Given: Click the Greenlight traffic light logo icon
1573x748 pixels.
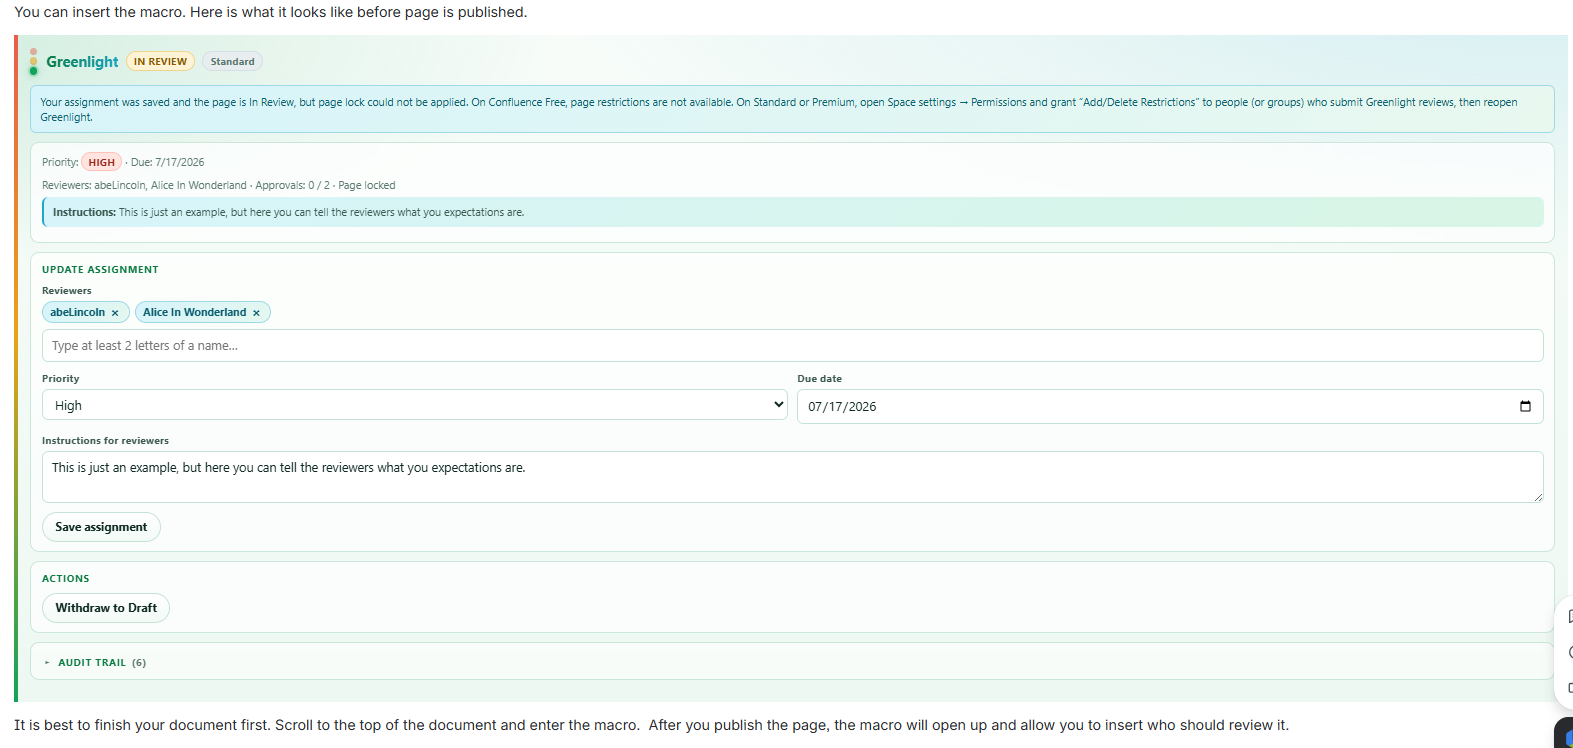Looking at the screenshot, I should [x=33, y=61].
